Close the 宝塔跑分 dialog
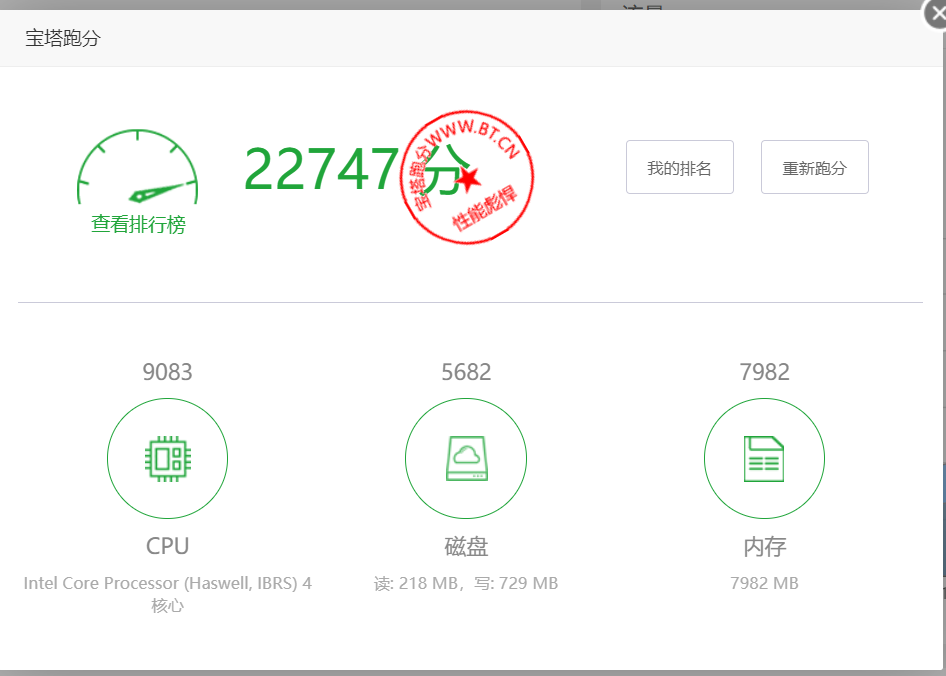This screenshot has height=676, width=946. click(x=936, y=14)
